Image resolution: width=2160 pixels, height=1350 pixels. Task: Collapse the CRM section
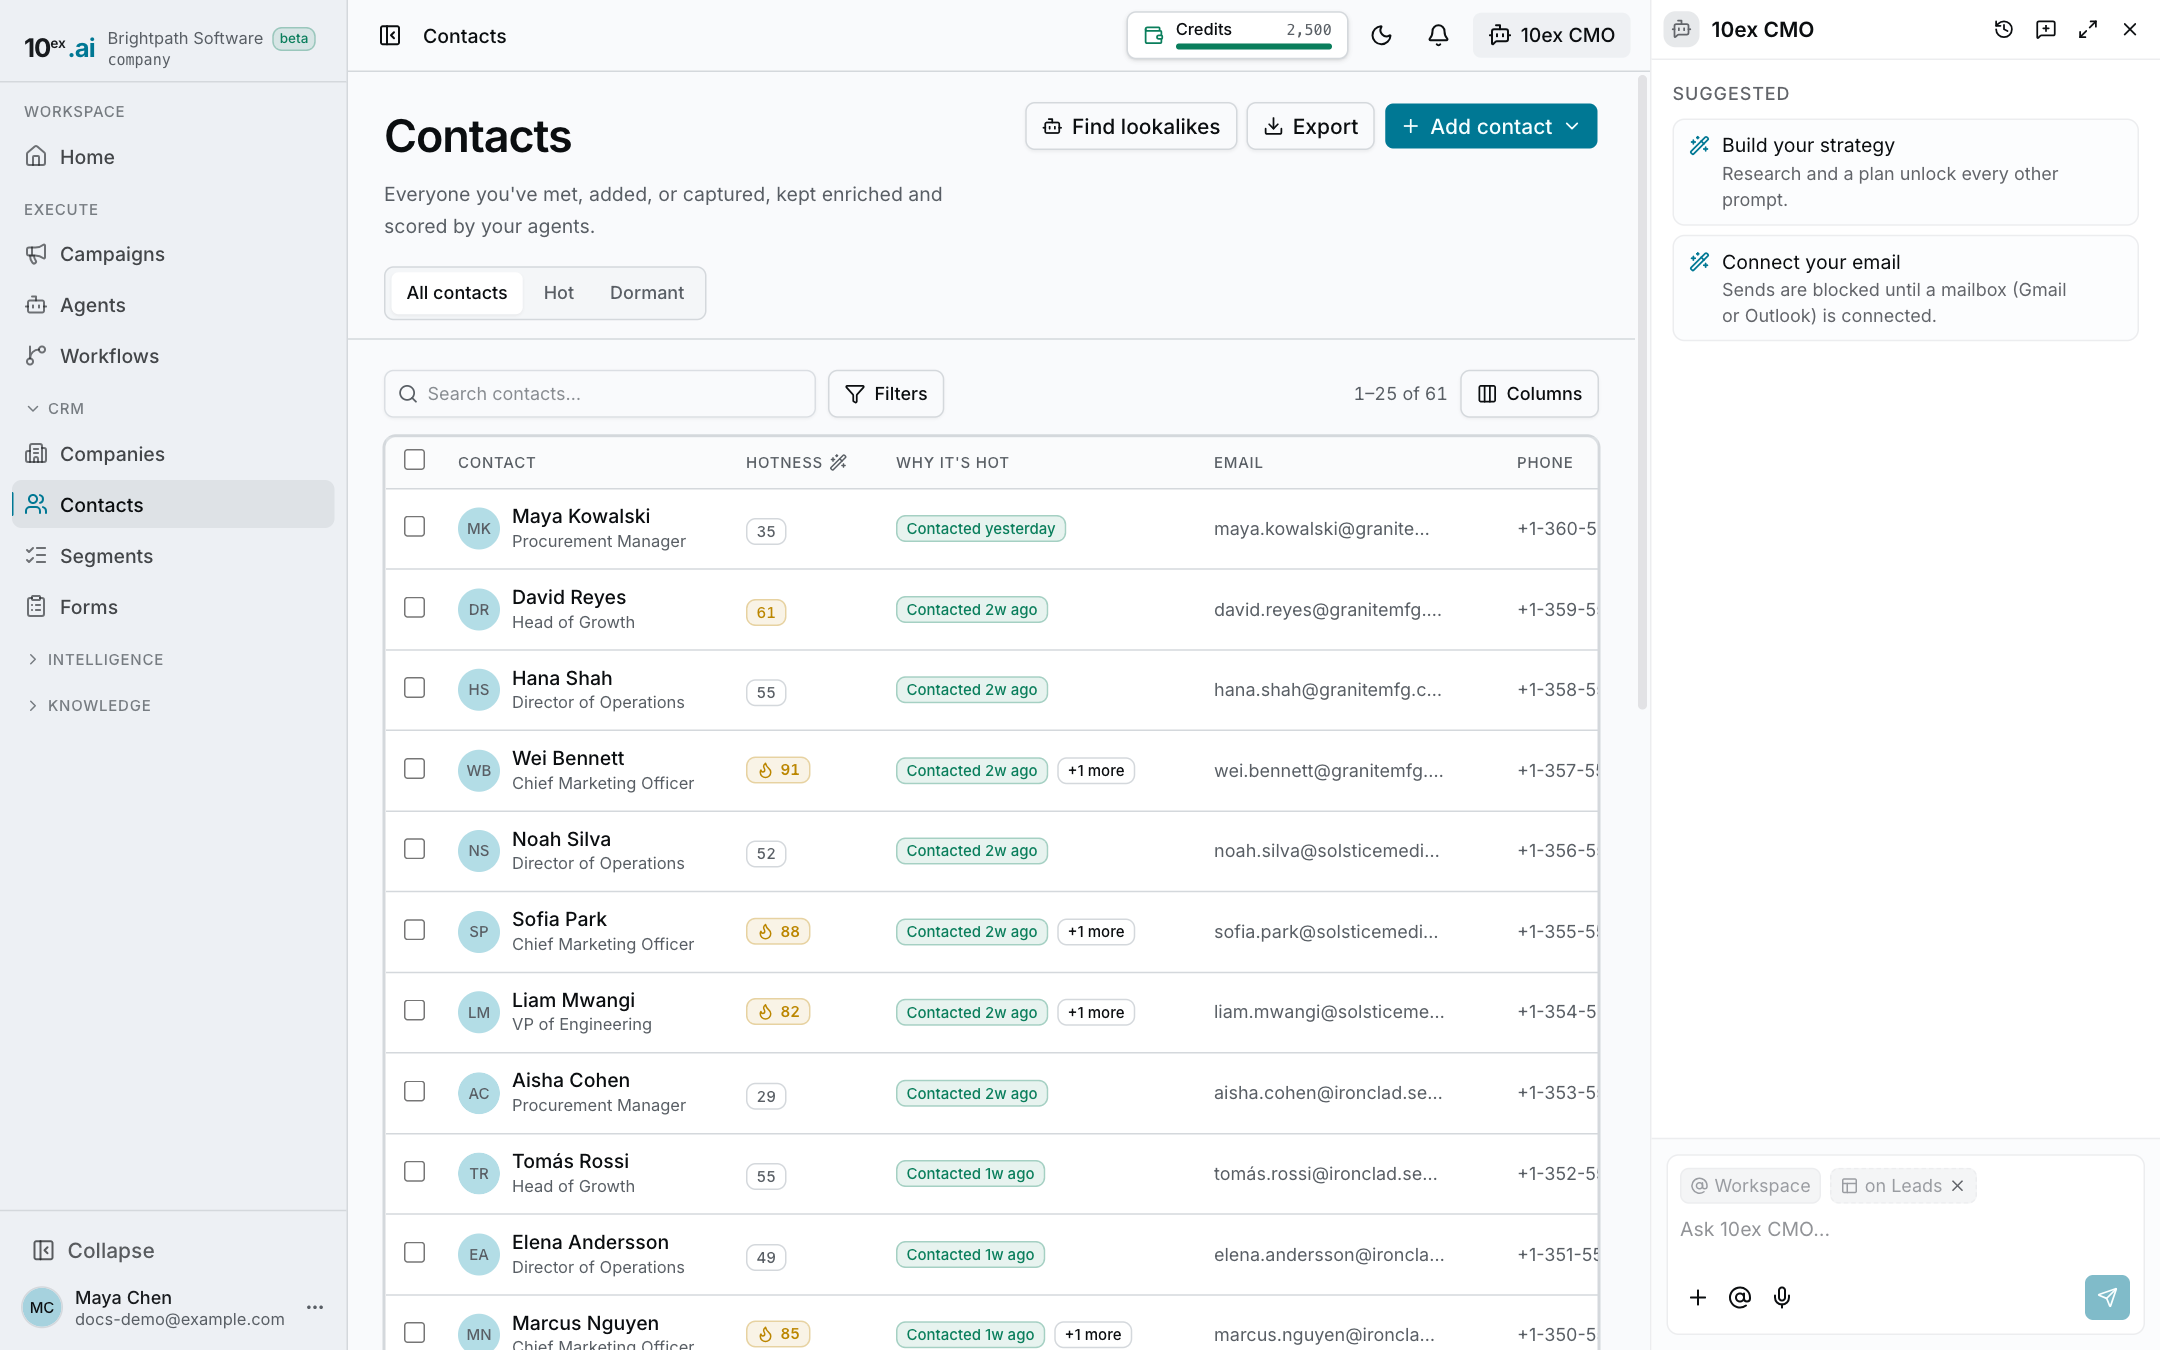point(55,408)
